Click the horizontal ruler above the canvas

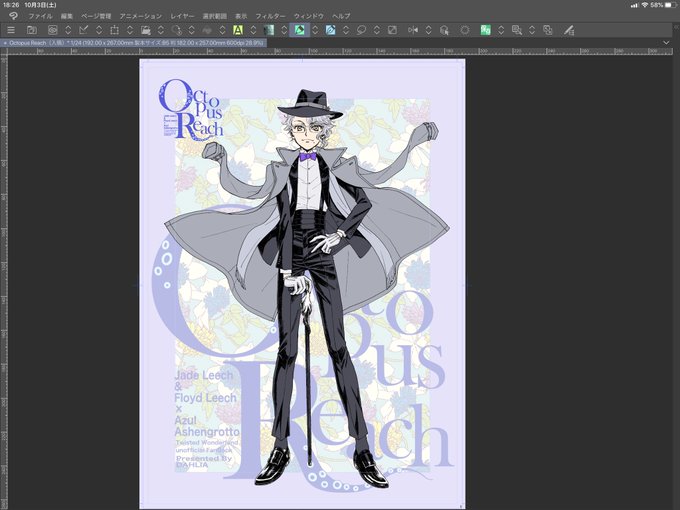pyautogui.click(x=340, y=51)
